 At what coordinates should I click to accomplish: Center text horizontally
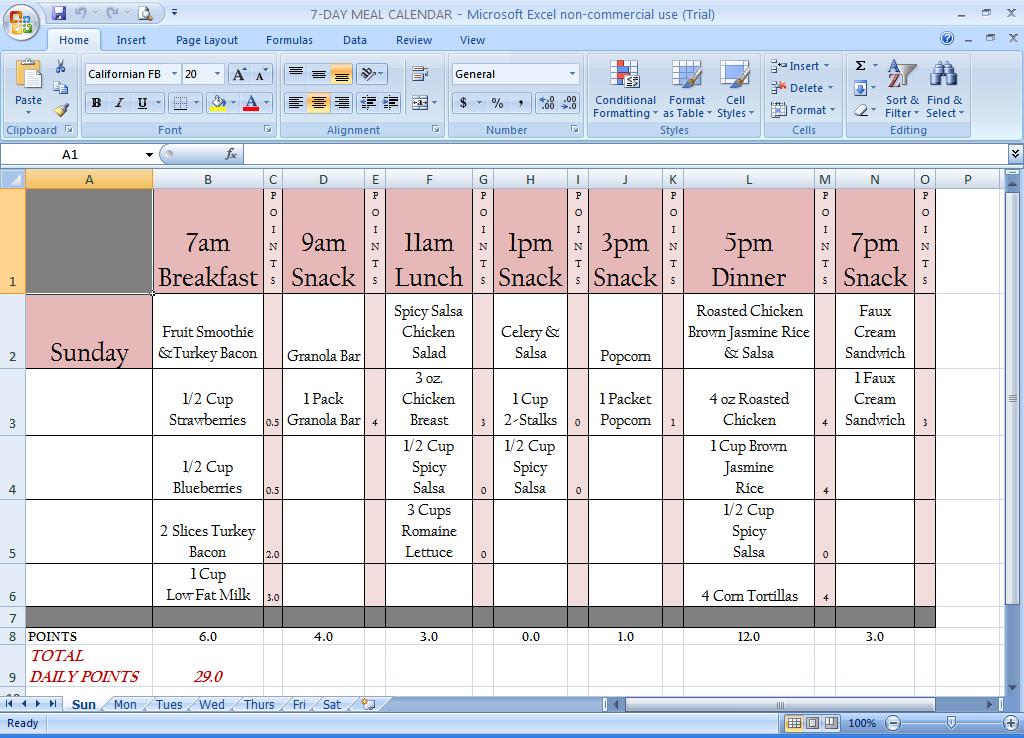point(319,103)
